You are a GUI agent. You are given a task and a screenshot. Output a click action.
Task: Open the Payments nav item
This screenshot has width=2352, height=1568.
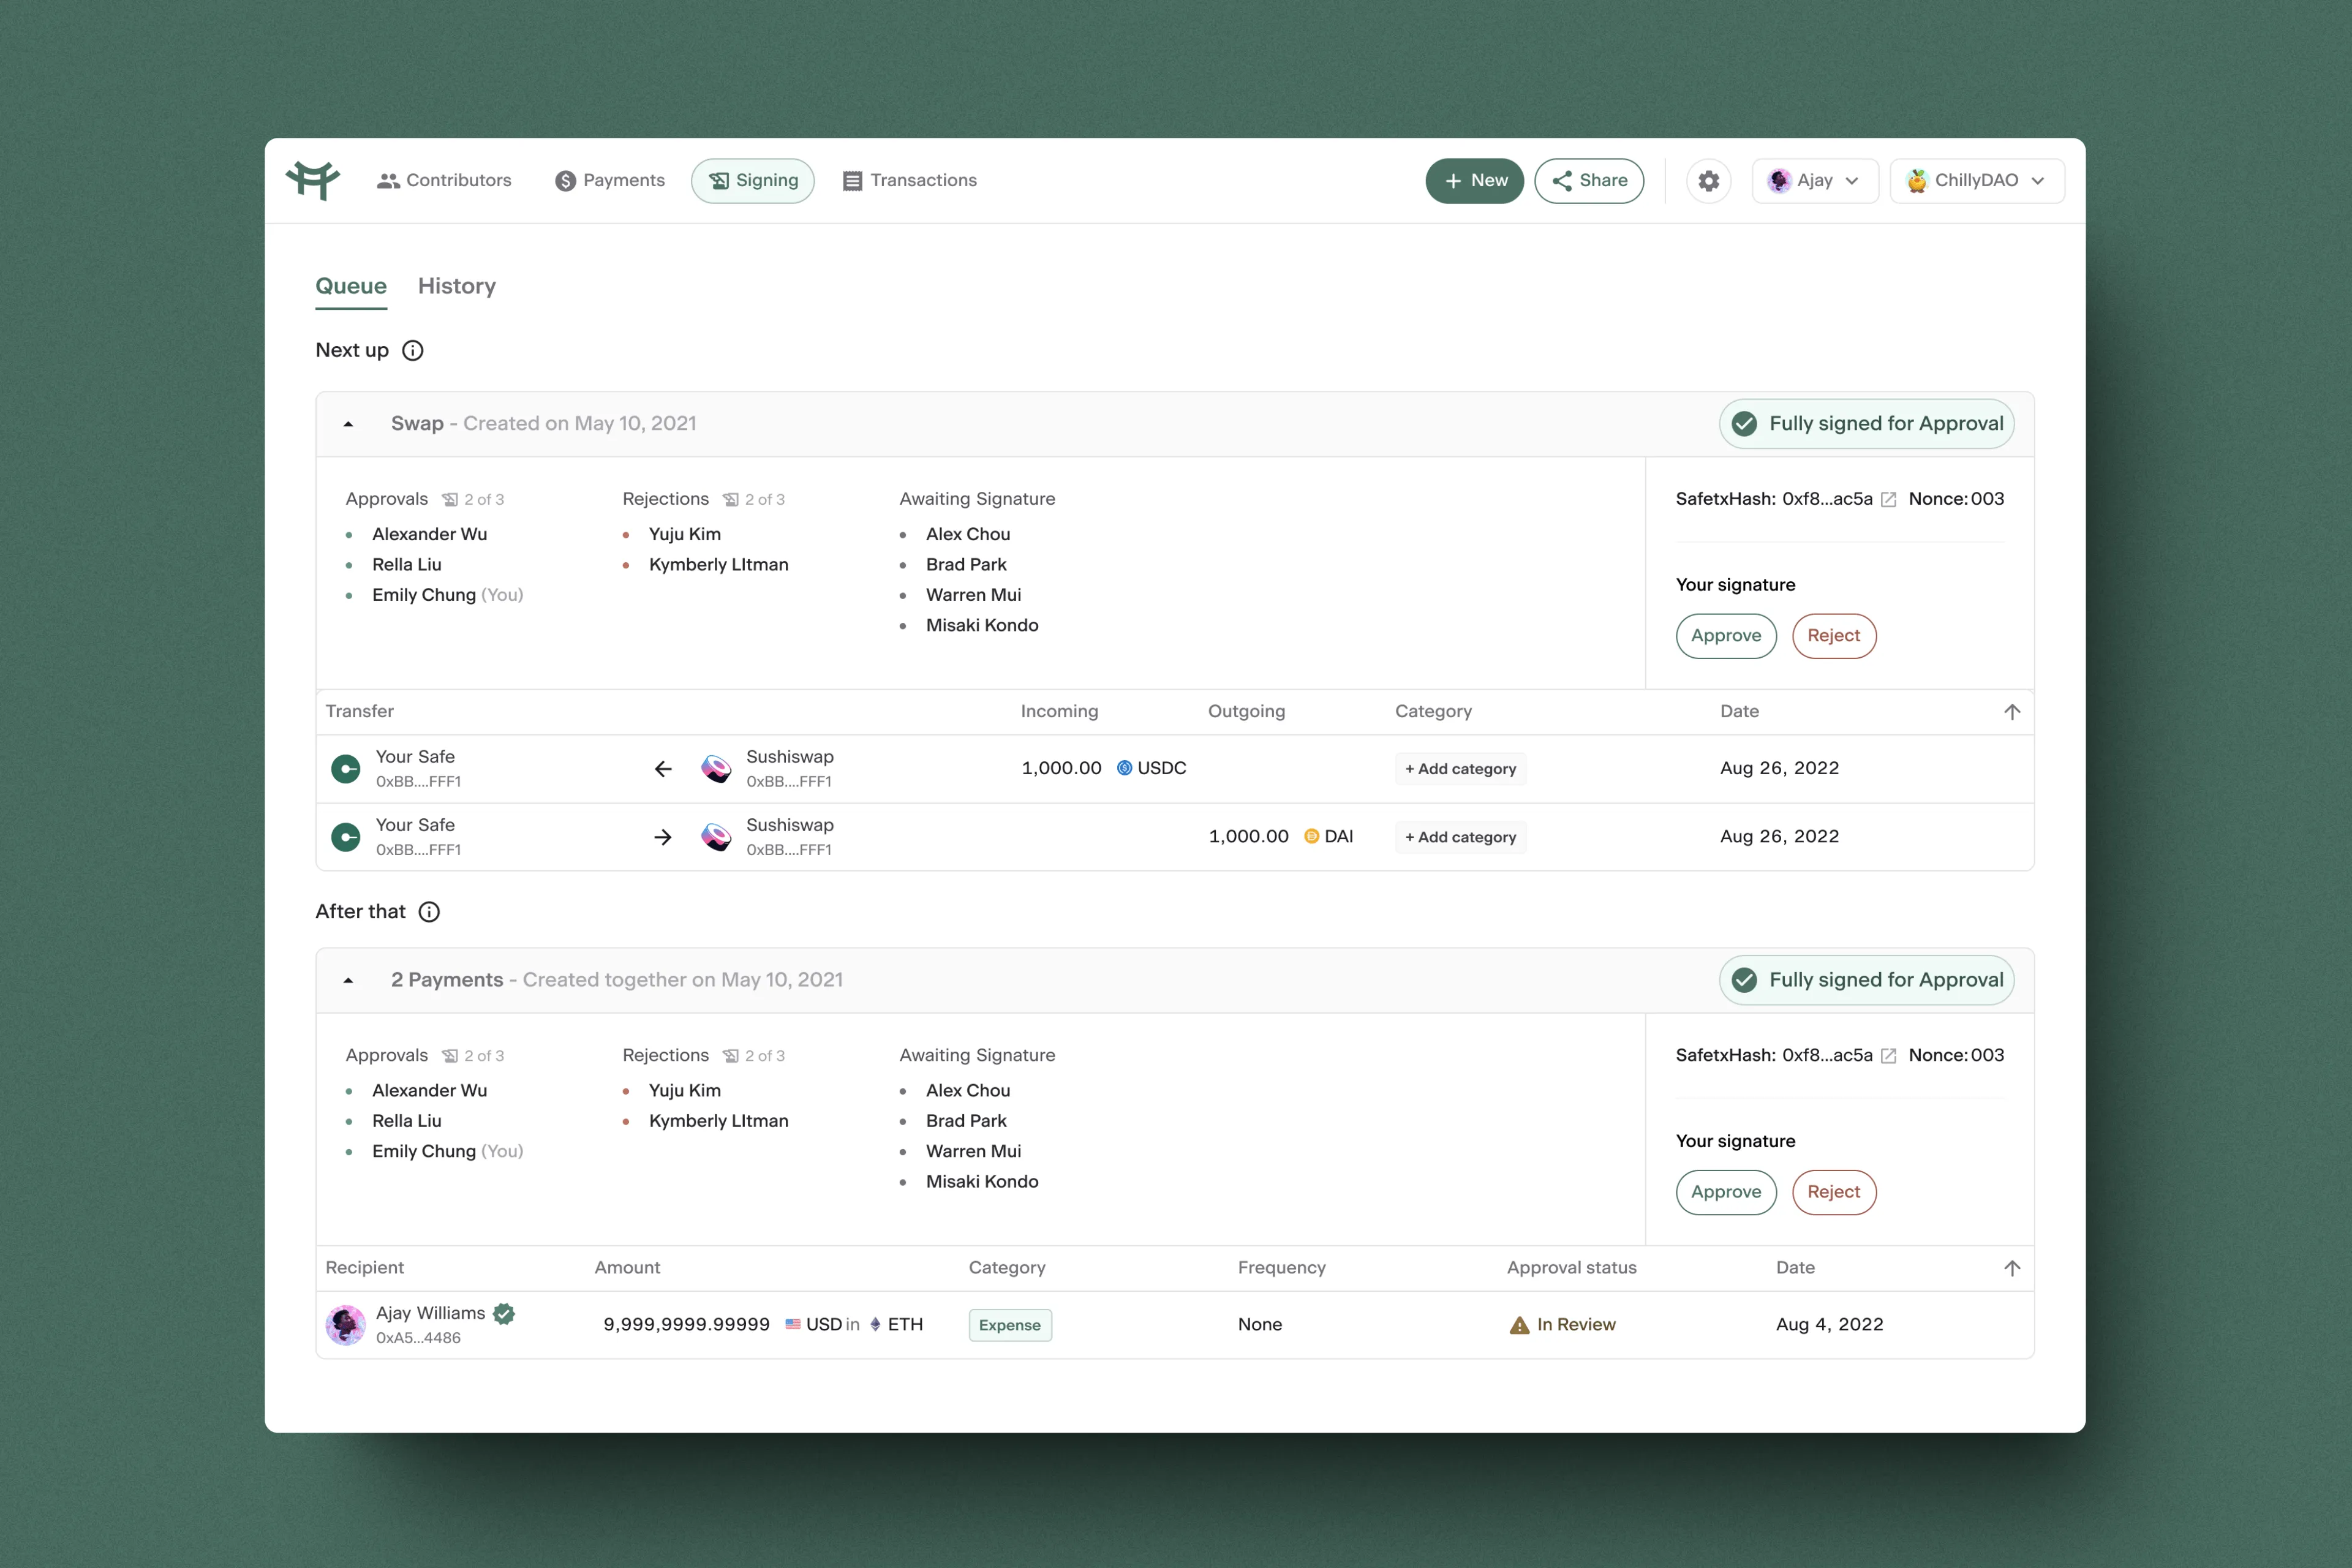click(x=610, y=180)
